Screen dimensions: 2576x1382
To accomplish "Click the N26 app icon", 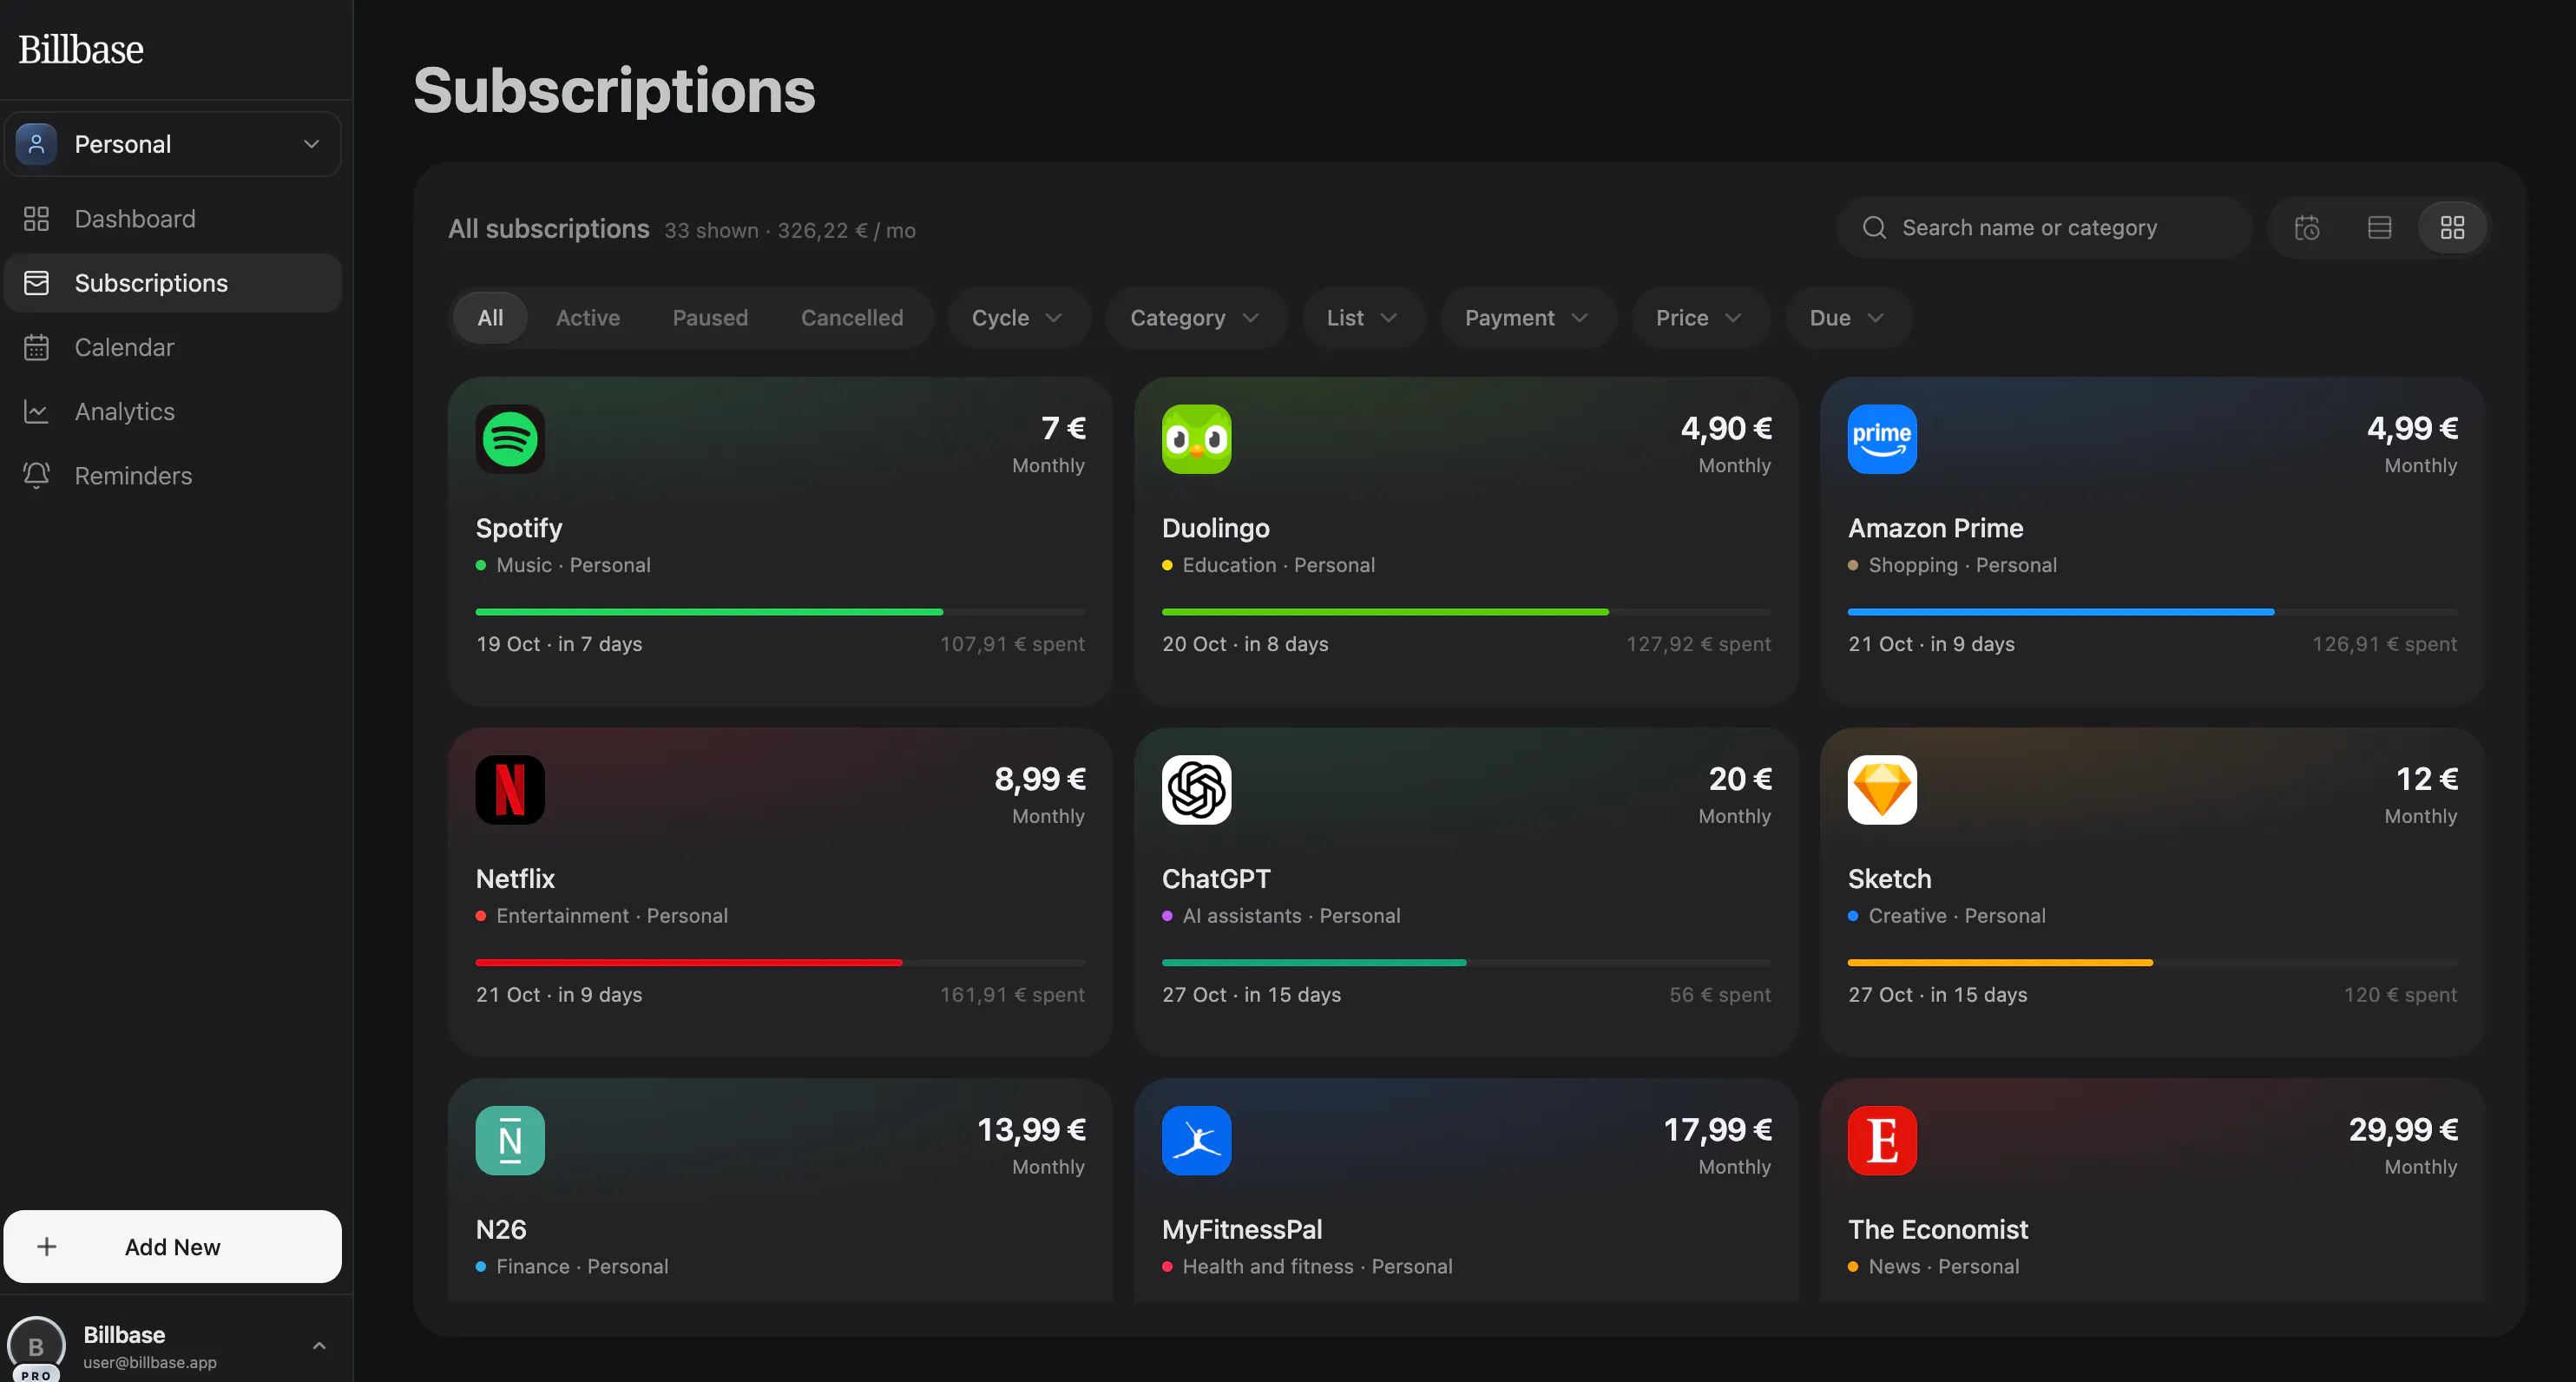I will [510, 1140].
